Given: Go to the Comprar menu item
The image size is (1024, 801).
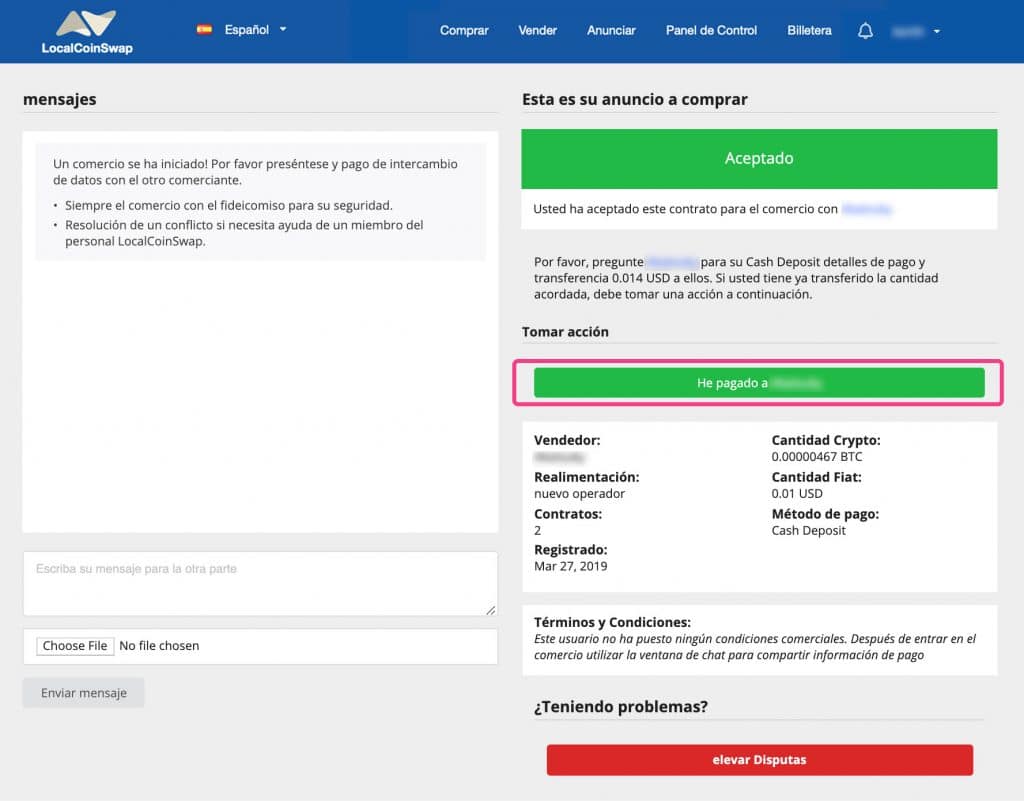Looking at the screenshot, I should [464, 31].
